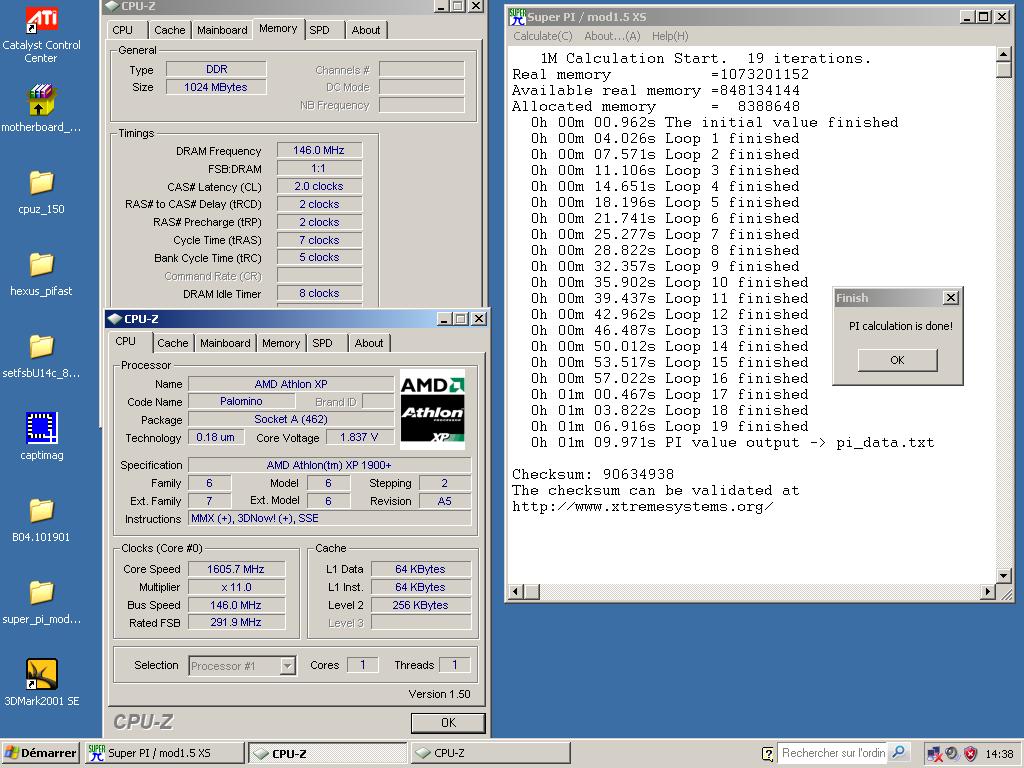Click scroll down arrow in Super PI
Viewport: 1024px width, 768px height.
1004,575
